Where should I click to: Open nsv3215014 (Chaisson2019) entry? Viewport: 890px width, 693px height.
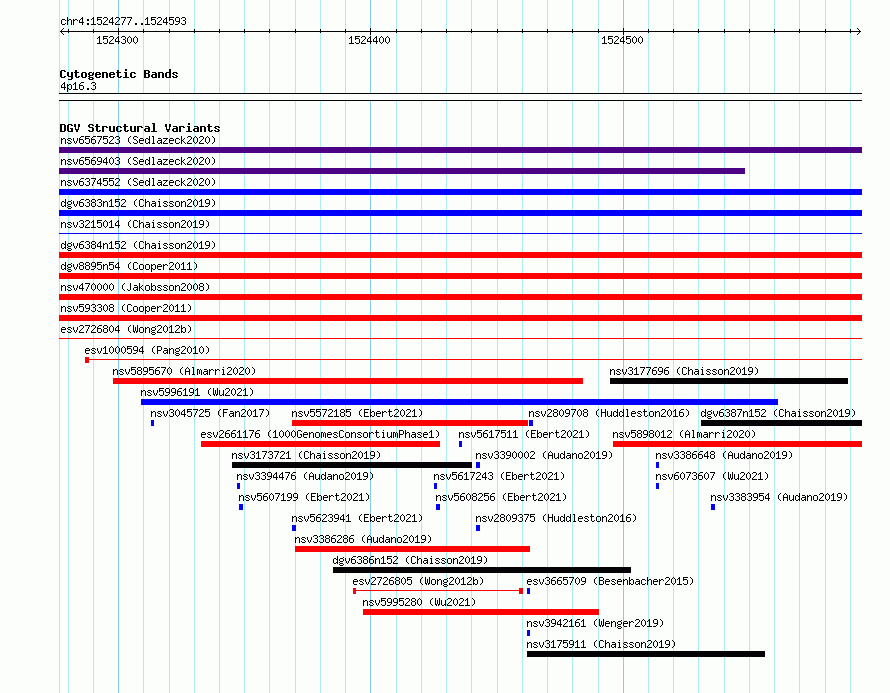pyautogui.click(x=135, y=224)
